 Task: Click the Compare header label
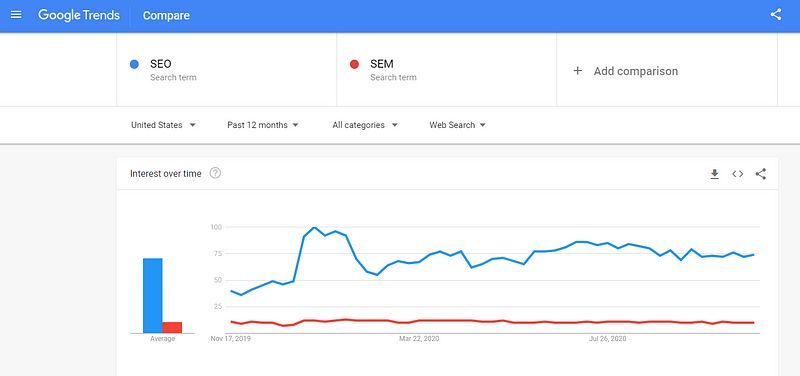click(166, 16)
